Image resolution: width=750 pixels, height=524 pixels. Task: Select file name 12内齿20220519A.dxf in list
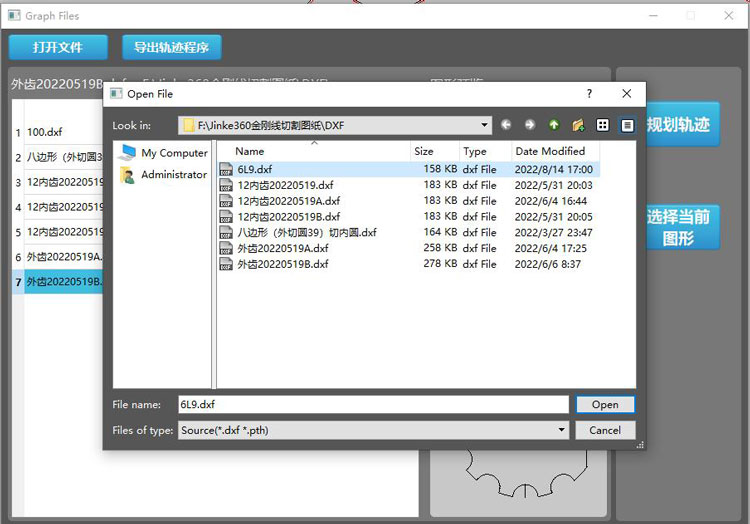coord(288,201)
